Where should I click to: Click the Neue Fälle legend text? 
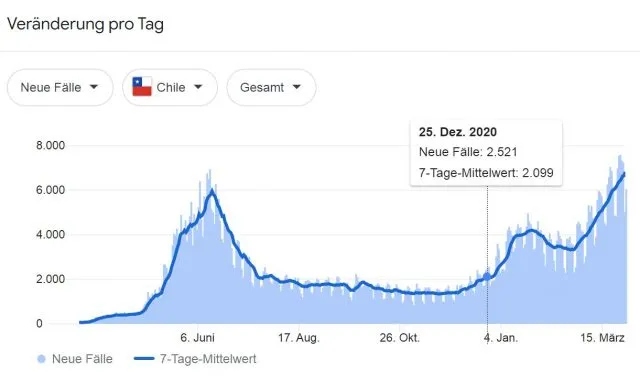[x=82, y=359]
